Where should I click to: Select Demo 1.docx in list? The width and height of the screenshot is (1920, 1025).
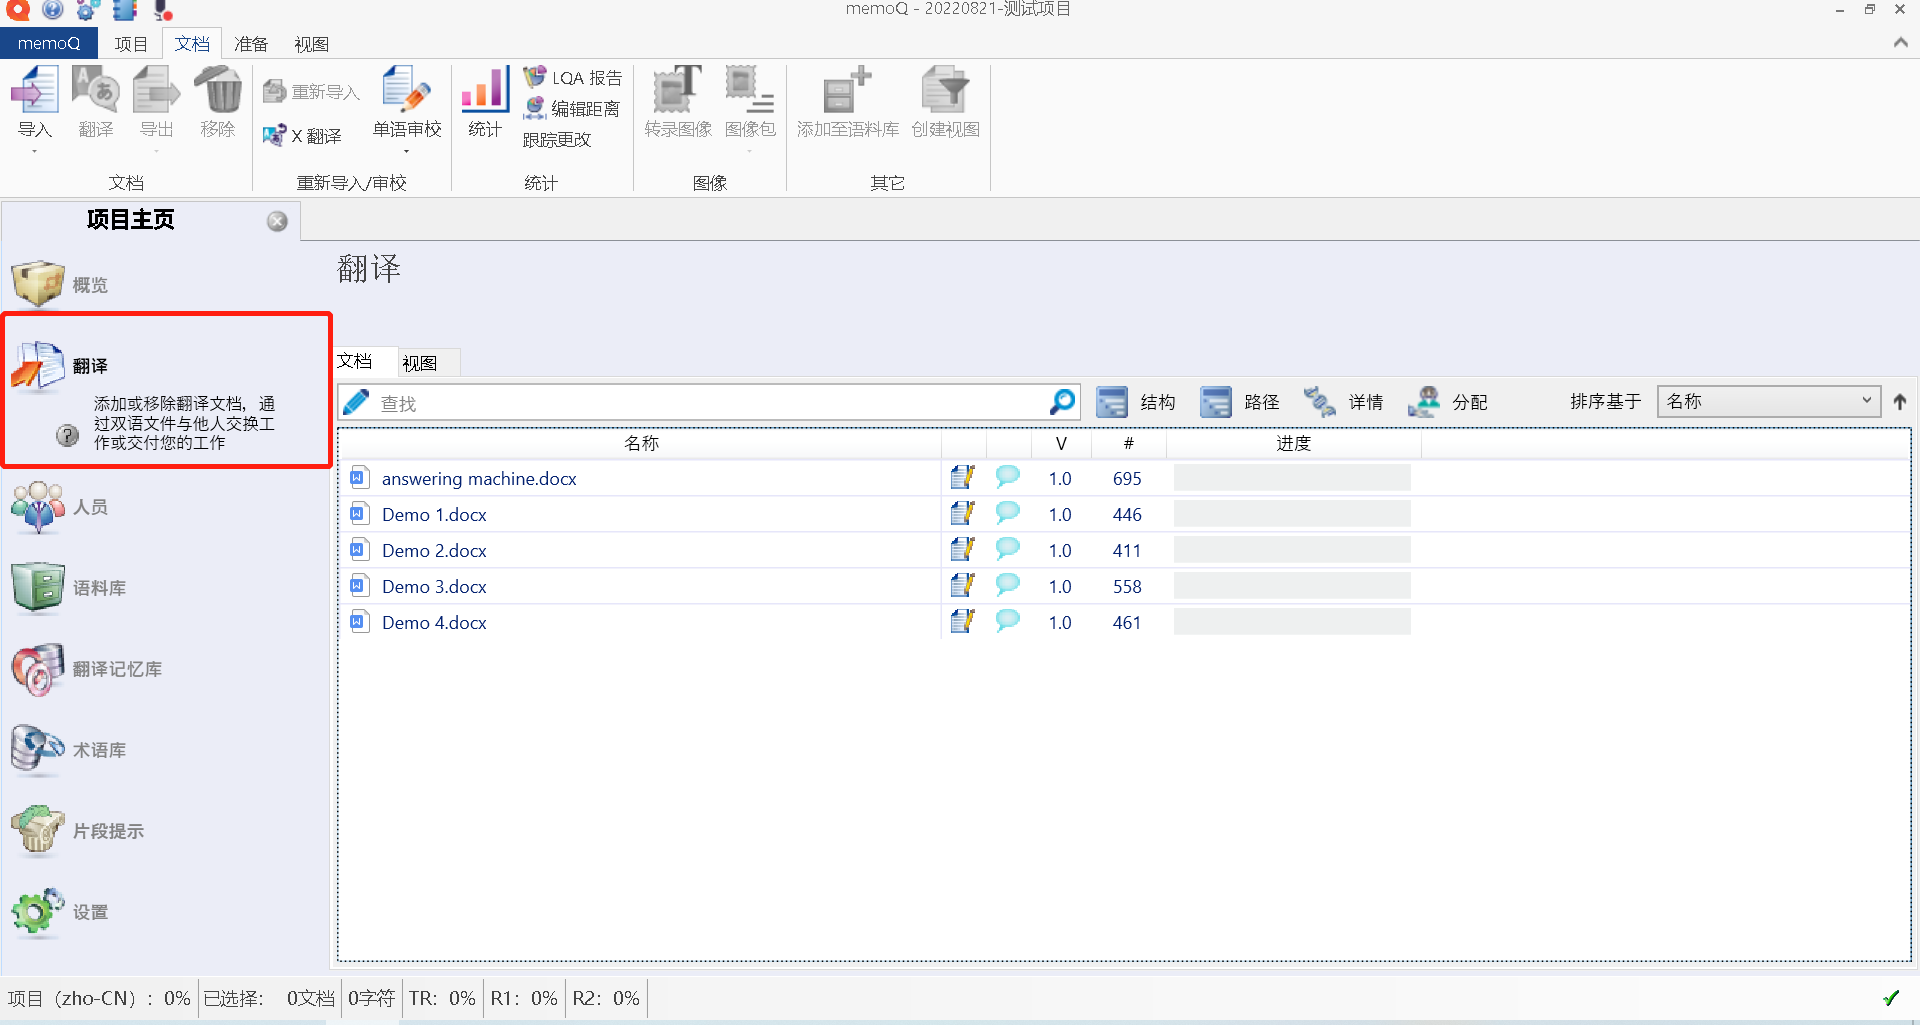1124,514
